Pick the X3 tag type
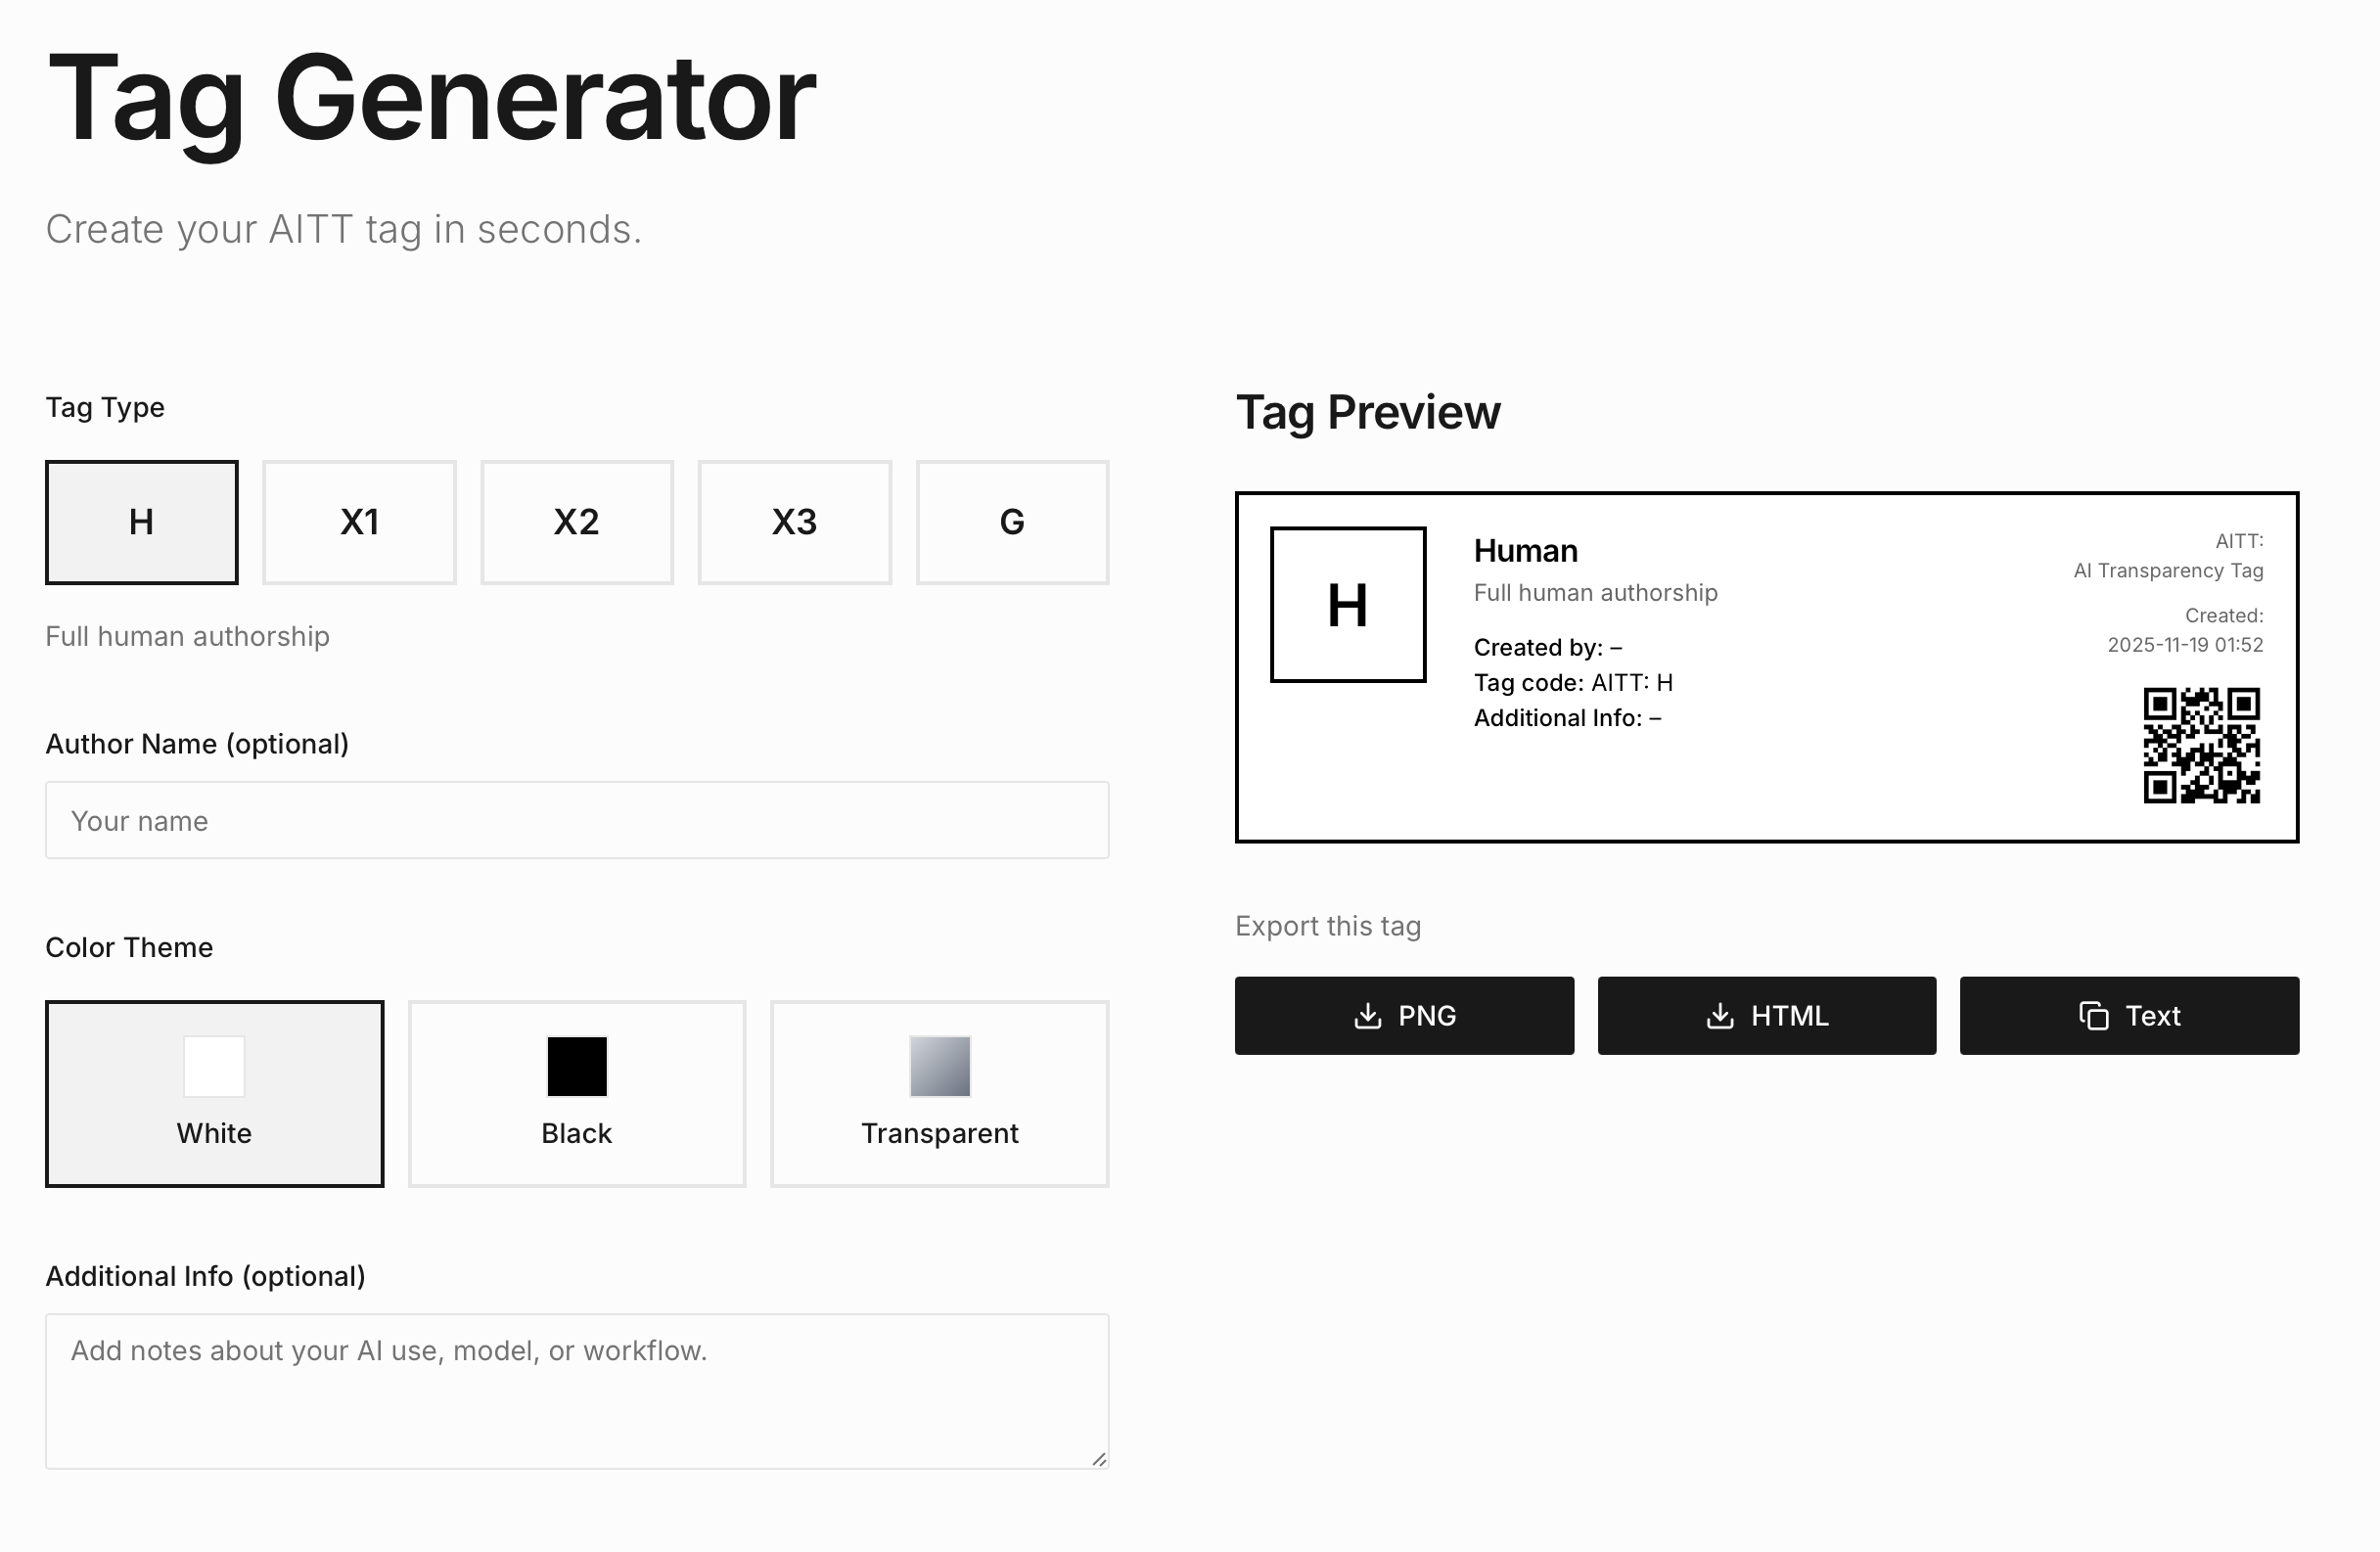The image size is (2380, 1552). 794,522
